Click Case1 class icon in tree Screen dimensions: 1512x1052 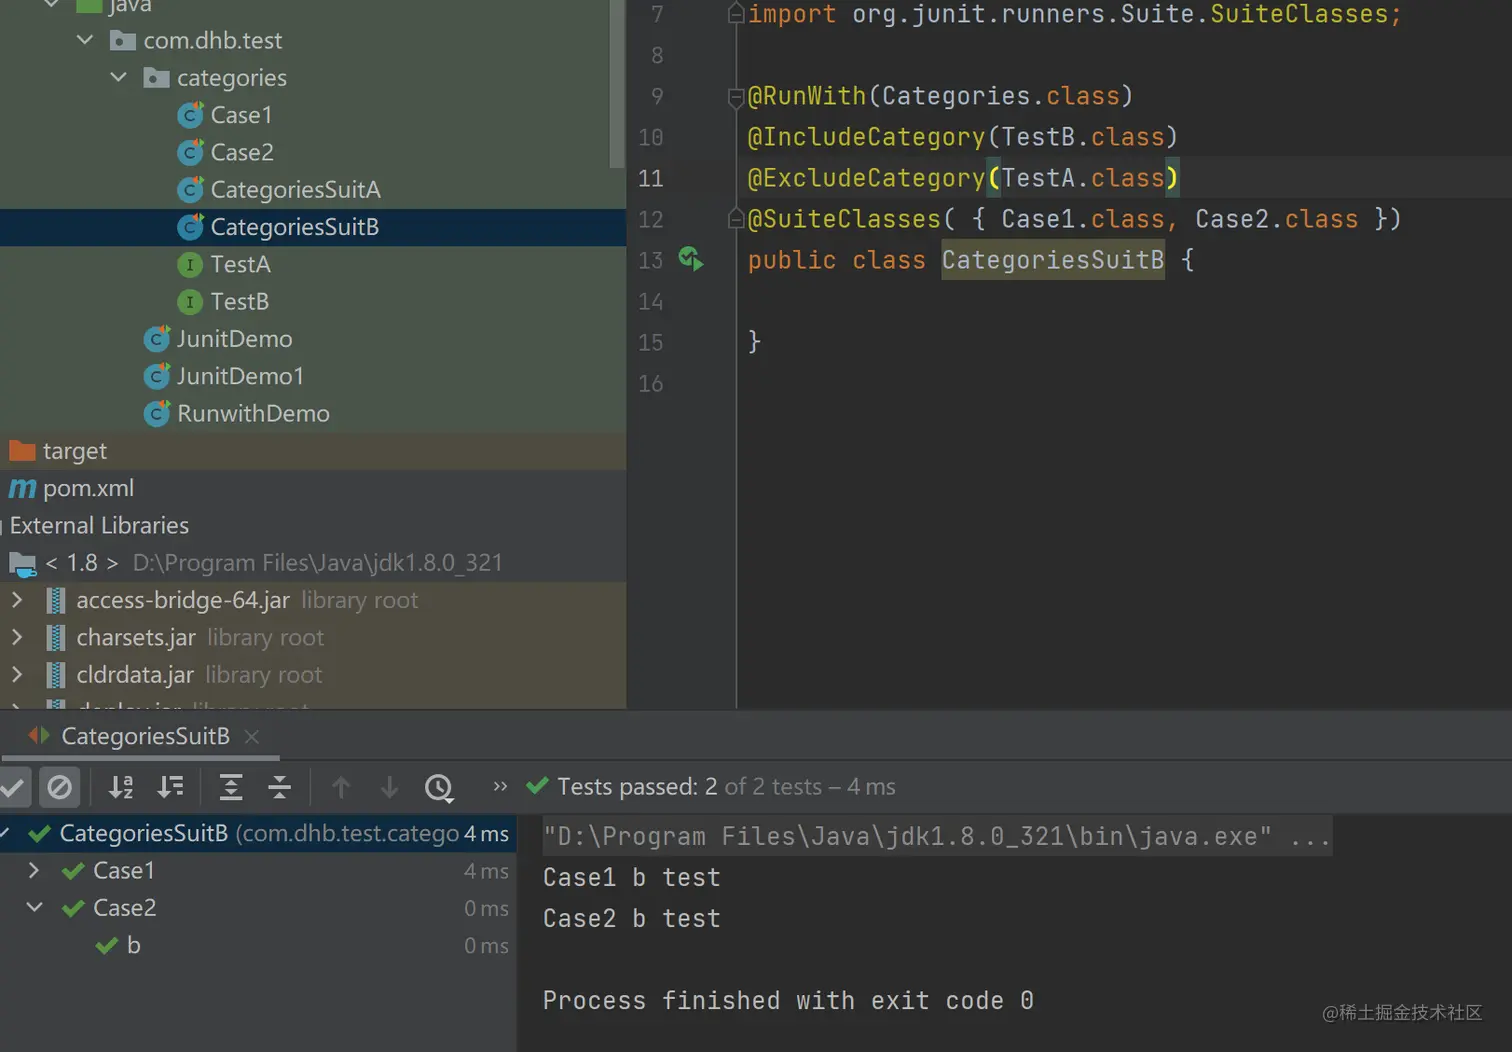click(x=190, y=115)
